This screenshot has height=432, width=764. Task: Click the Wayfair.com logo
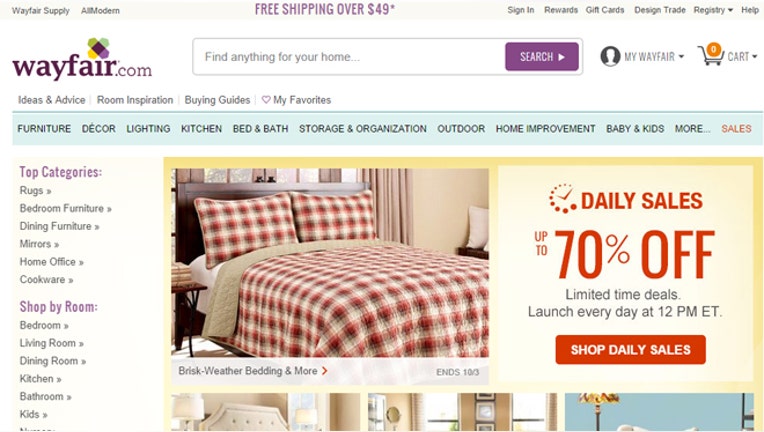pos(82,59)
